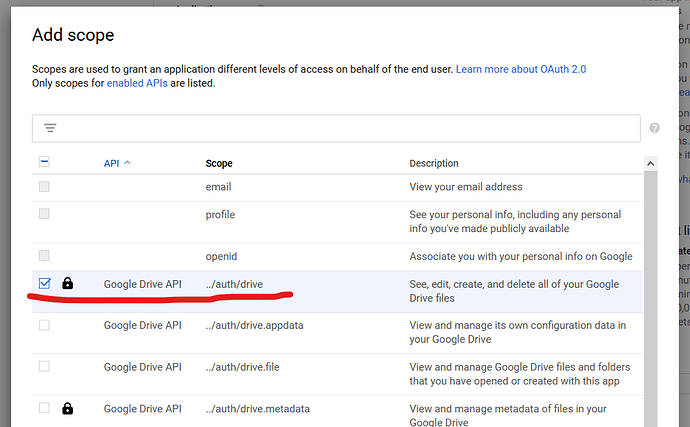The width and height of the screenshot is (690, 427).
Task: Open Learn more about OAuth 2.0 link
Action: [x=521, y=69]
